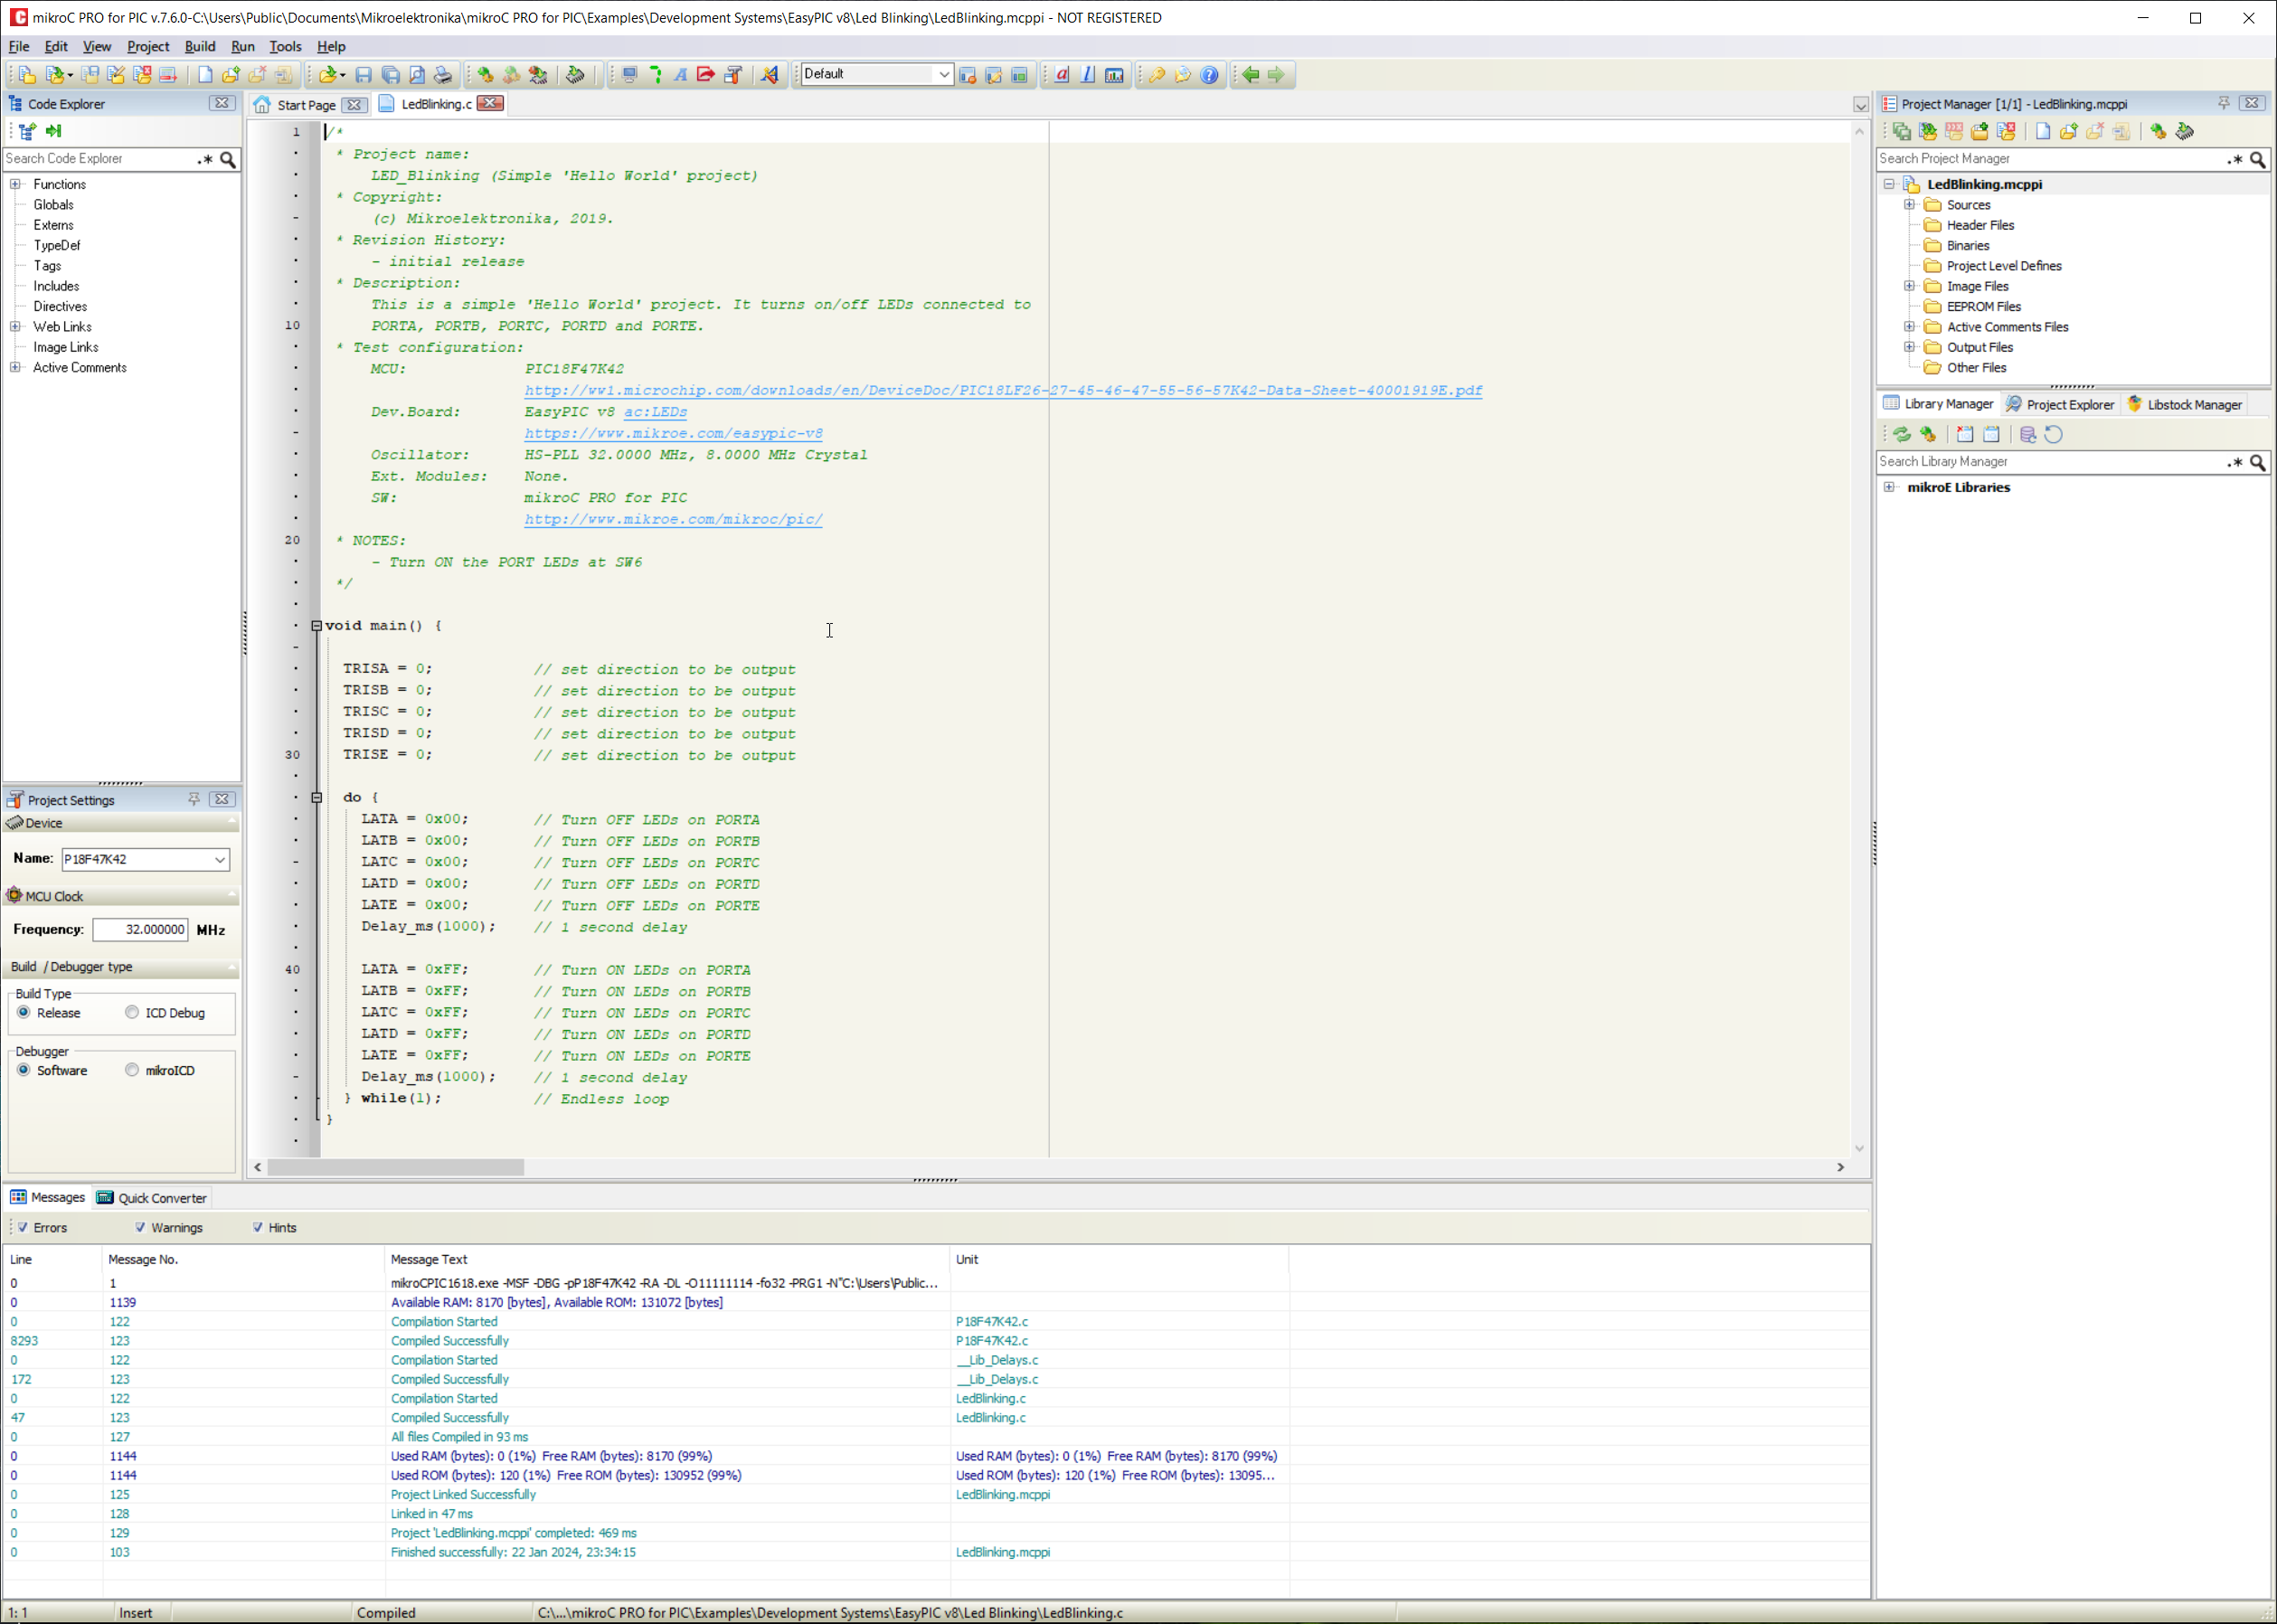Screen dimensions: 2277x1624
Task: Select the Software debugger radio button
Action: [x=23, y=1070]
